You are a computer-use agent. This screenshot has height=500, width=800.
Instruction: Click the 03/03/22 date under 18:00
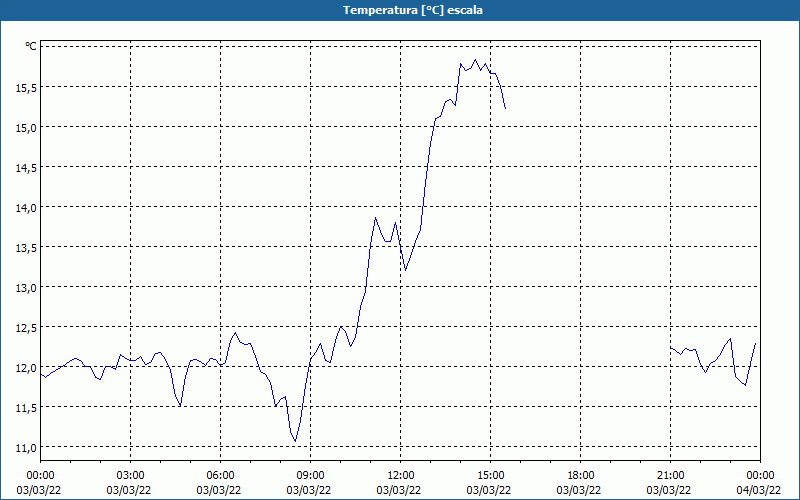tap(579, 490)
